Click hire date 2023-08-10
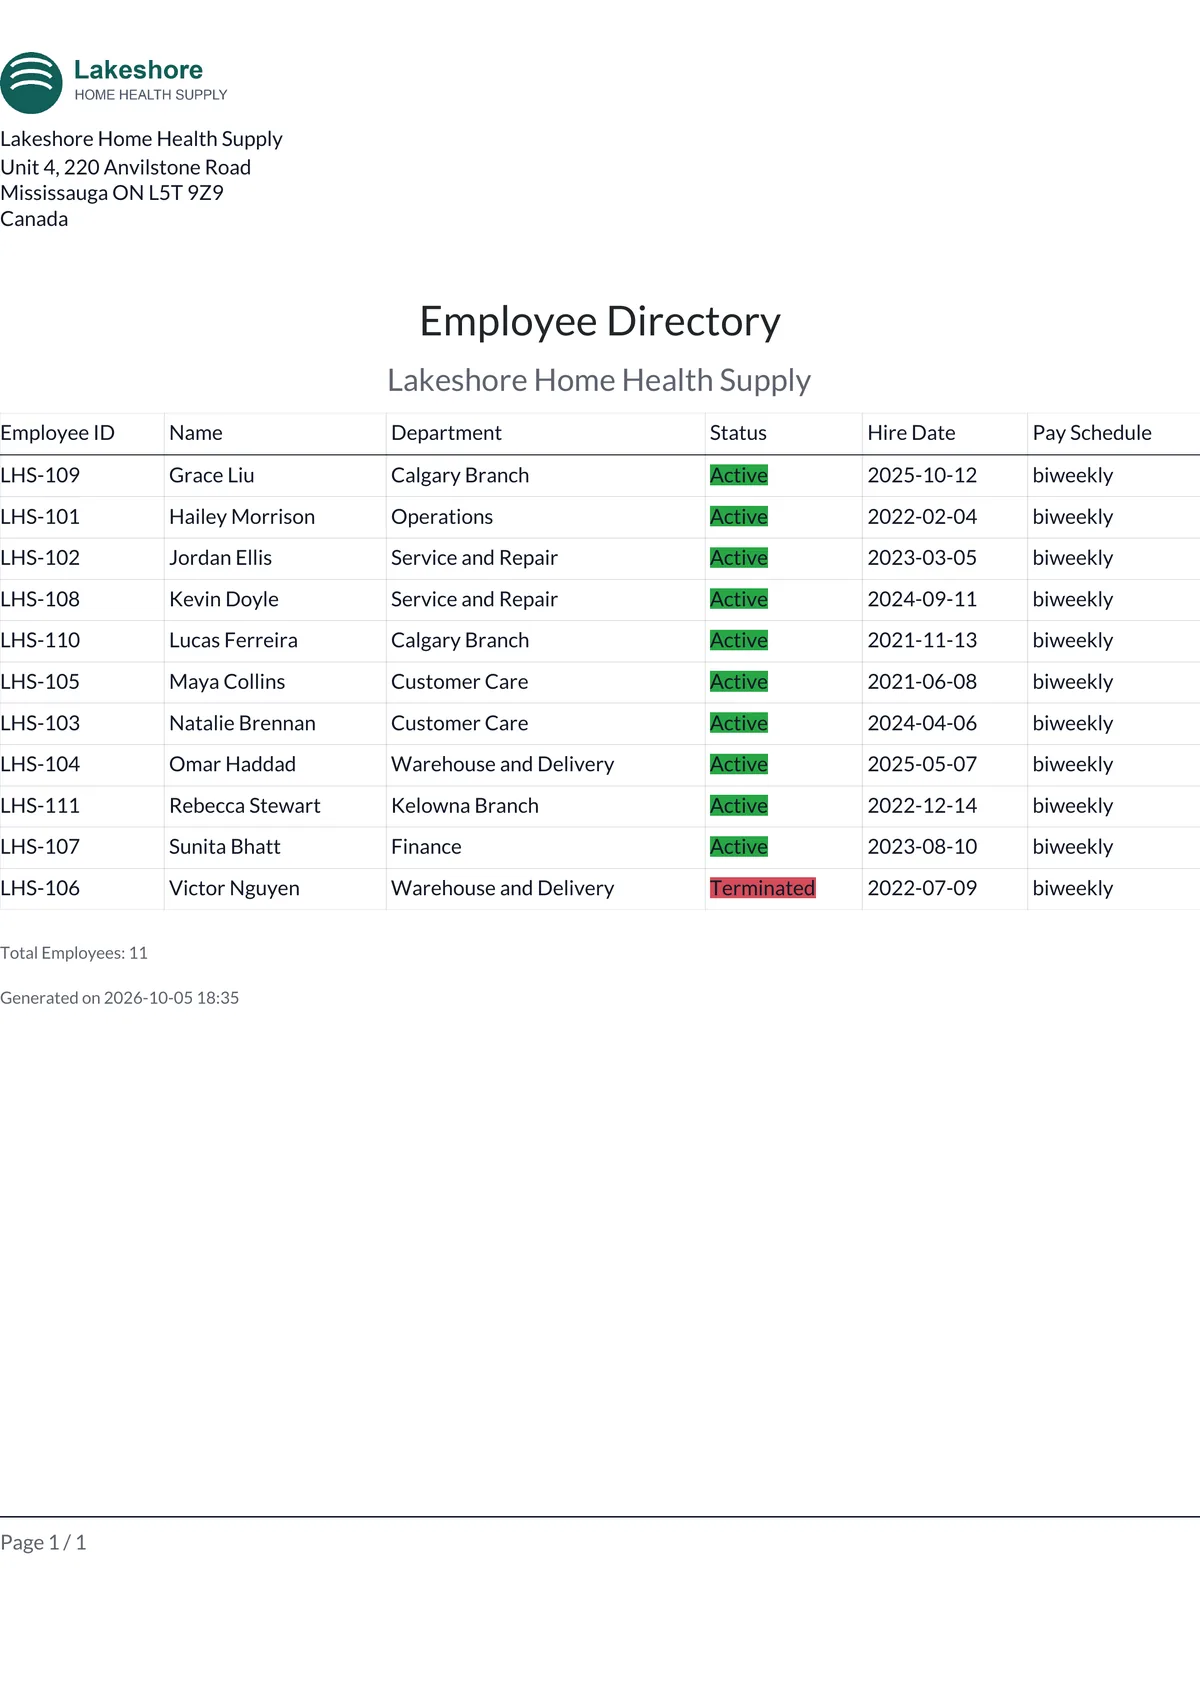Image resolution: width=1200 pixels, height=1698 pixels. 922,847
